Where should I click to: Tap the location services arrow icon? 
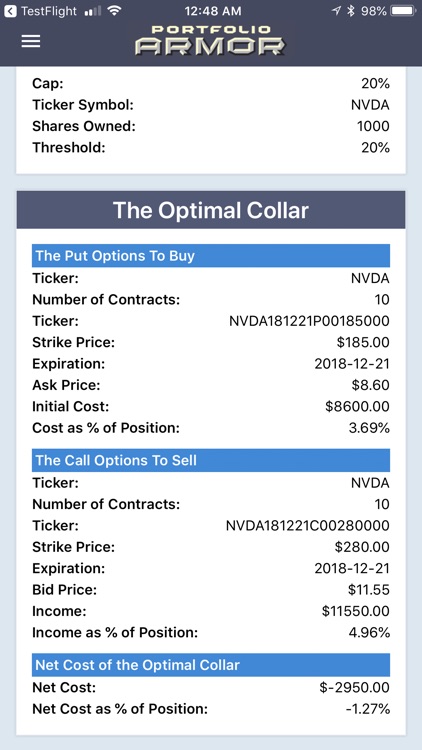pyautogui.click(x=336, y=11)
